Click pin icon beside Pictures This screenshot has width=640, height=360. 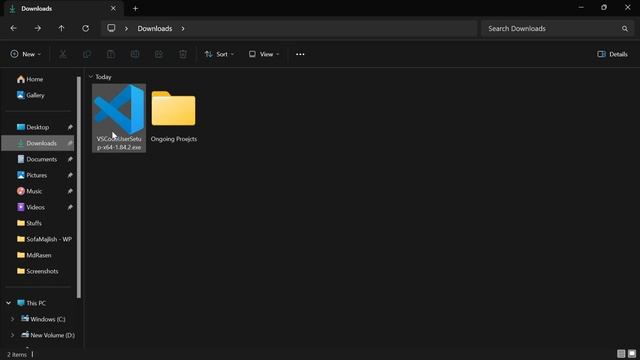click(x=70, y=175)
